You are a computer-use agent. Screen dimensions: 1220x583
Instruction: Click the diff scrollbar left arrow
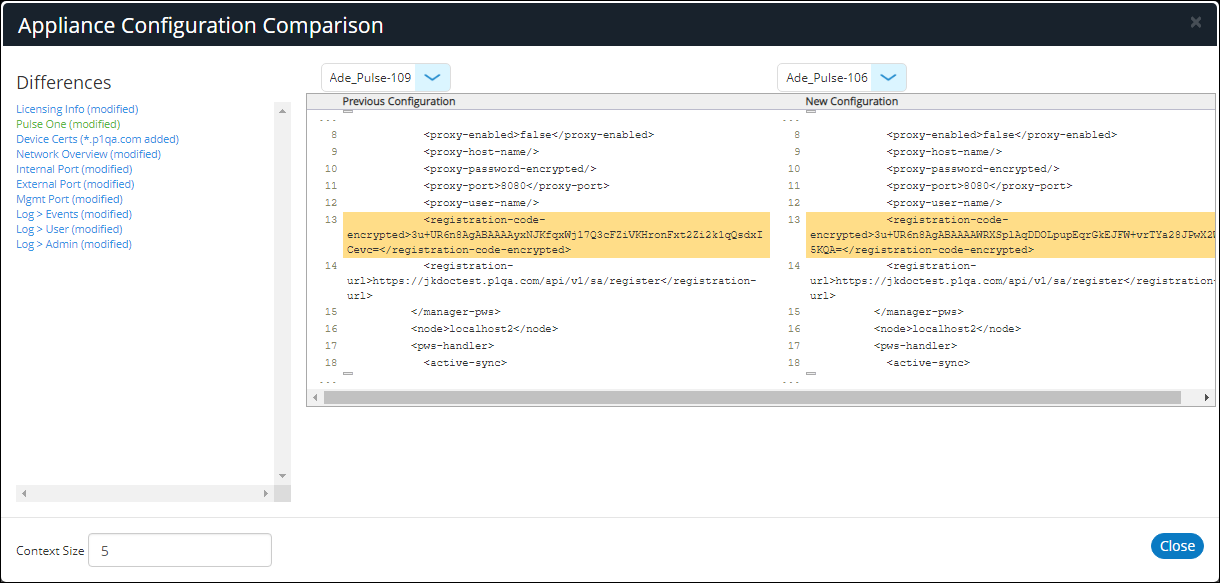[315, 398]
